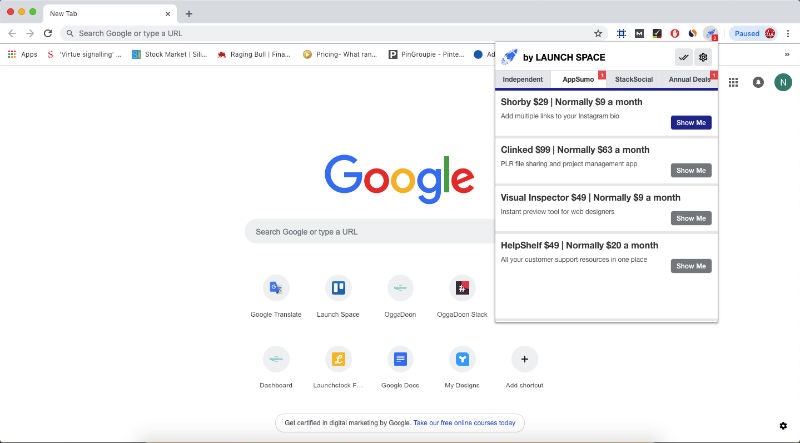The image size is (800, 443).
Task: Open Pricing- What ran... bookmark
Action: 340,54
